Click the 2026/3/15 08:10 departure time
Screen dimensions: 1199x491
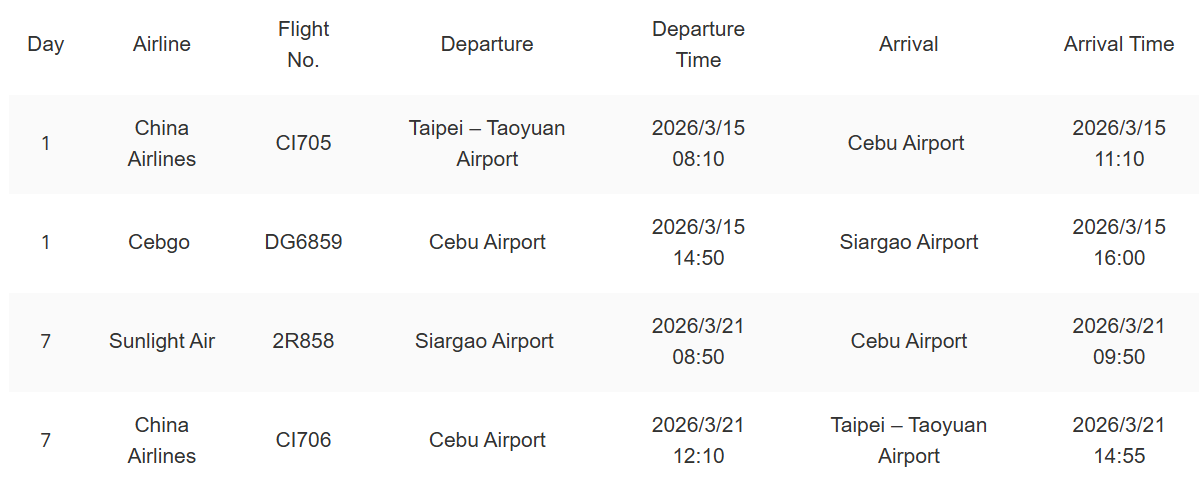tap(698, 143)
